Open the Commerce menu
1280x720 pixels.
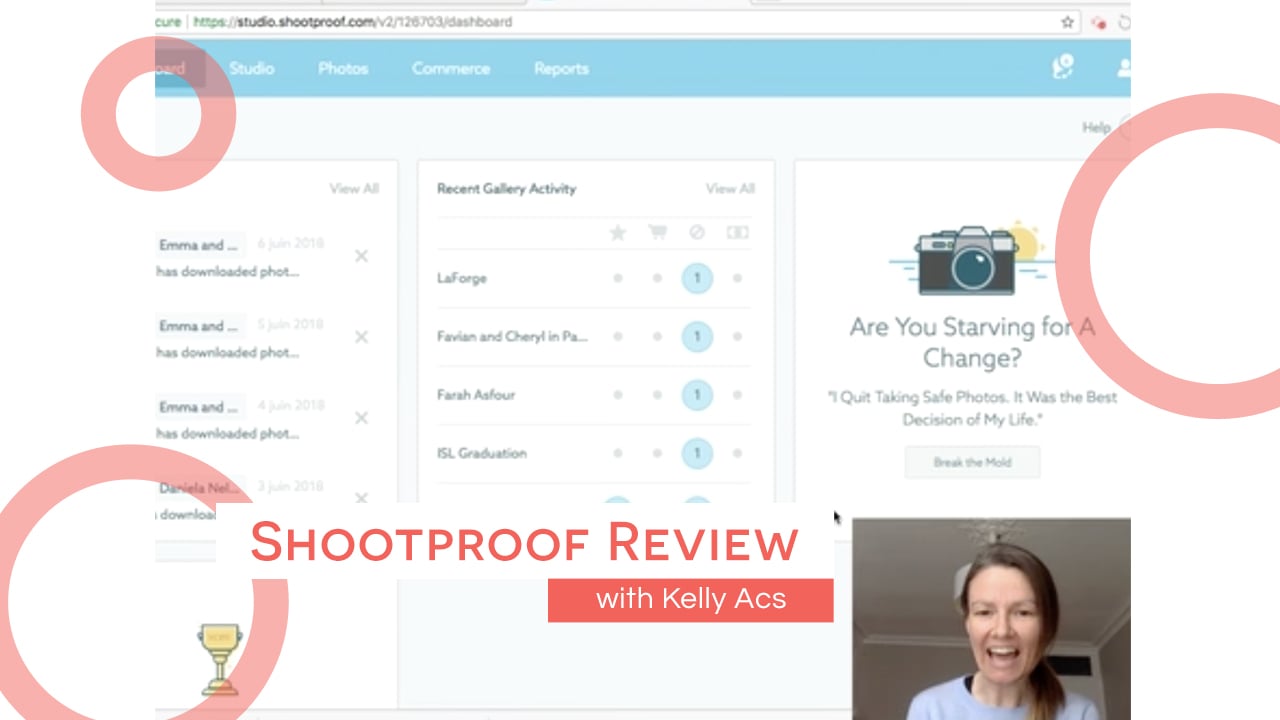coord(451,68)
